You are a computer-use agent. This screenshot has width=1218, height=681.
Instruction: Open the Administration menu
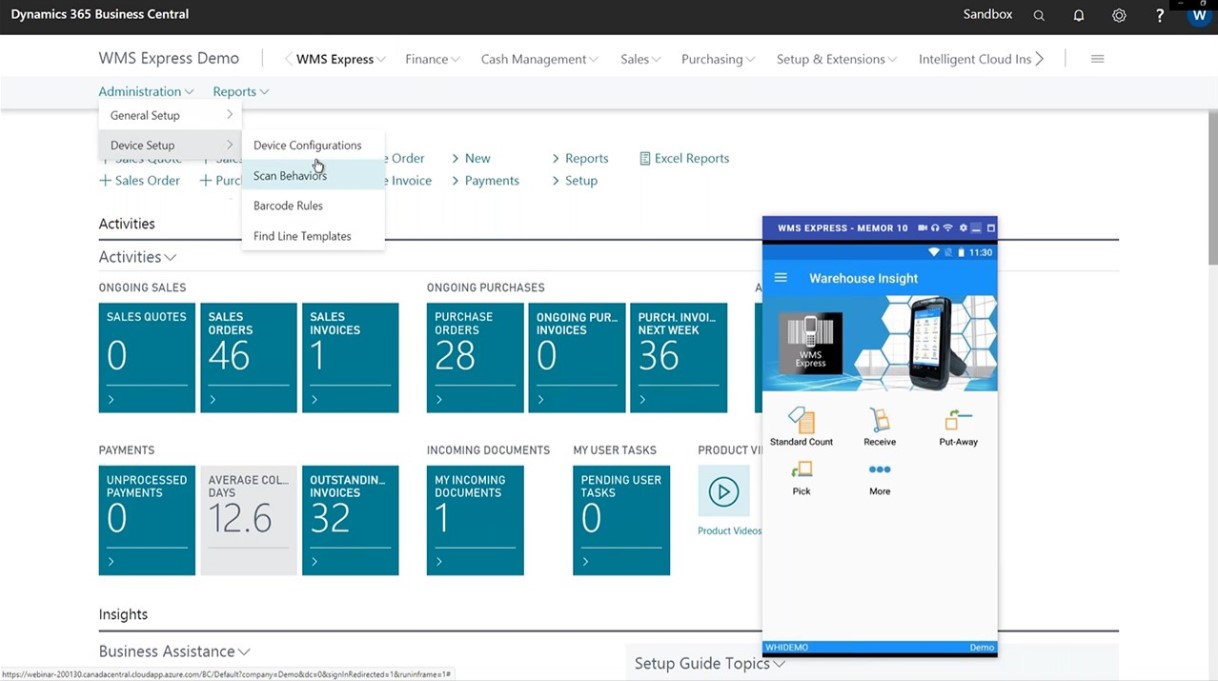coord(141,91)
